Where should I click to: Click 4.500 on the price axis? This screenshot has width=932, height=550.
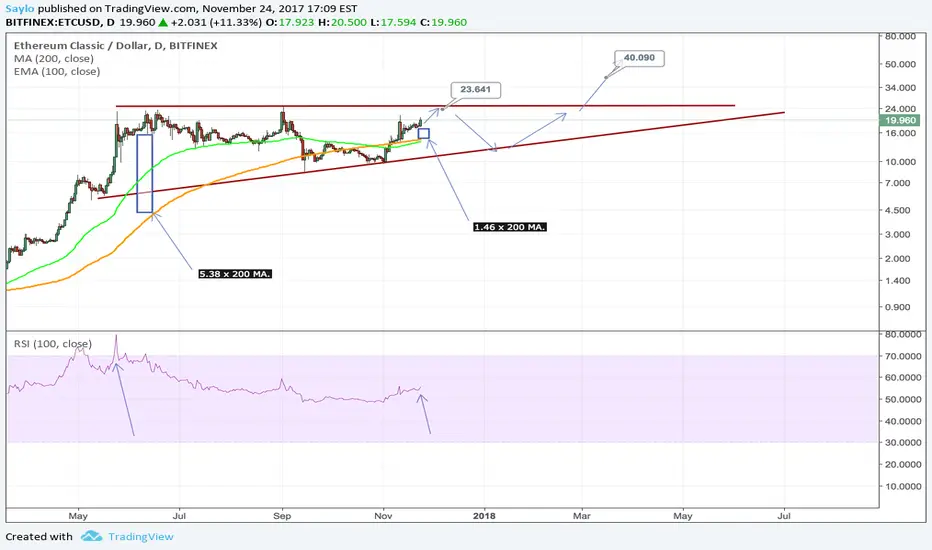(898, 210)
